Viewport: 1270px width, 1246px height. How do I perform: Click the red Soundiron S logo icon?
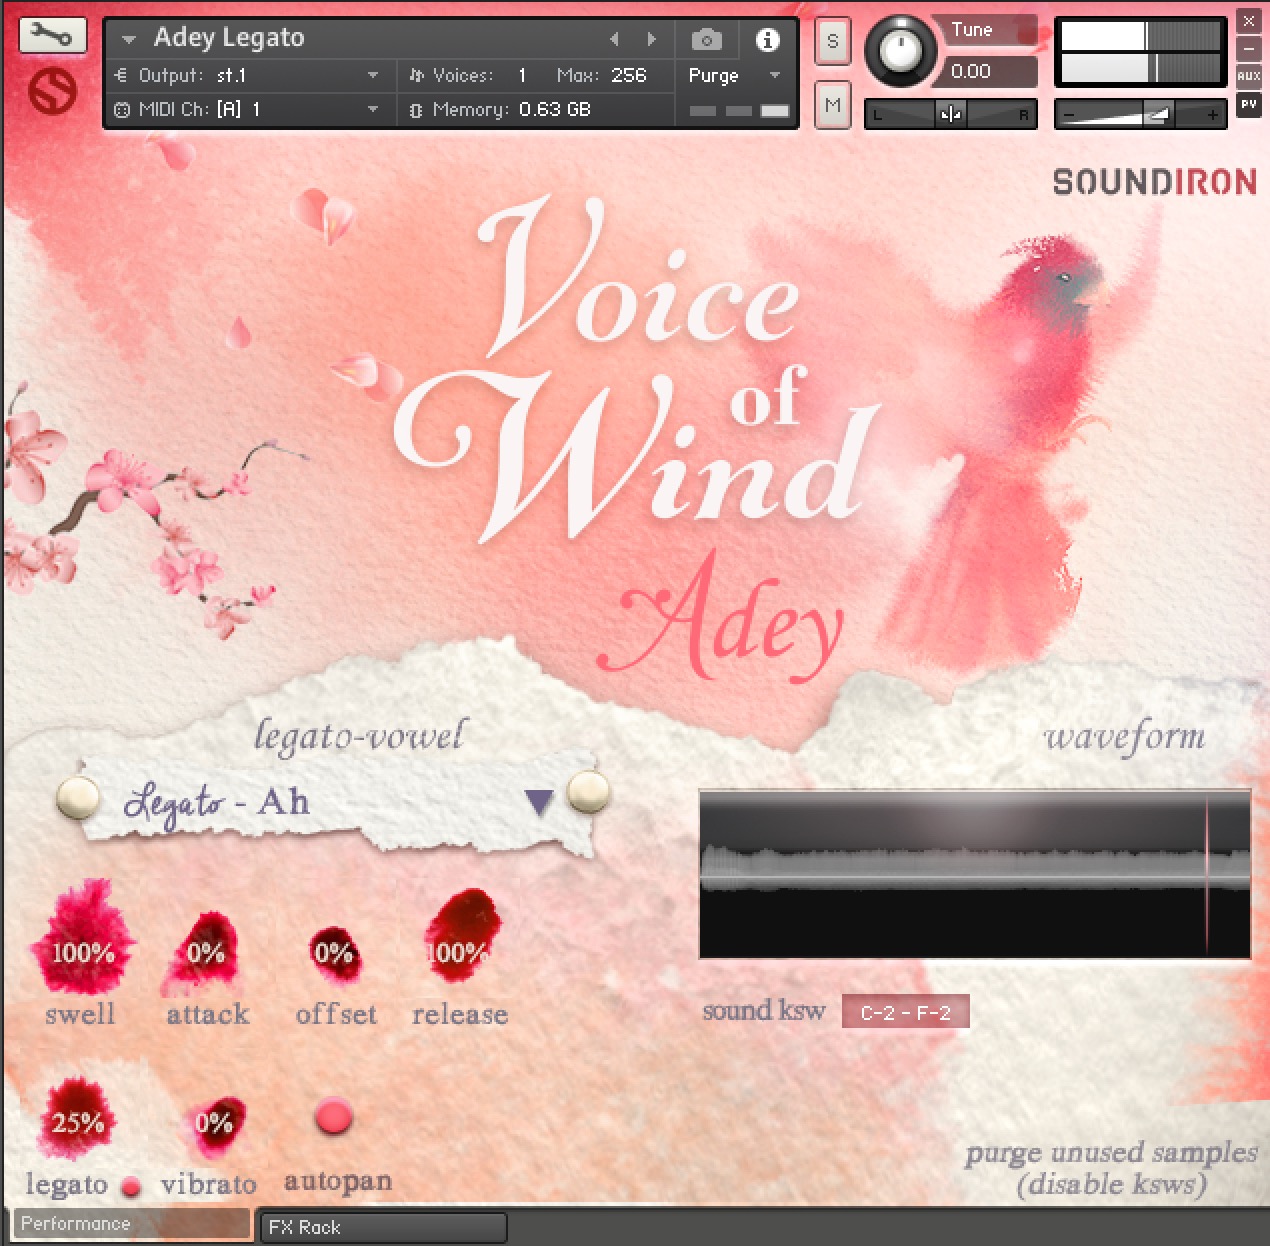tap(52, 92)
